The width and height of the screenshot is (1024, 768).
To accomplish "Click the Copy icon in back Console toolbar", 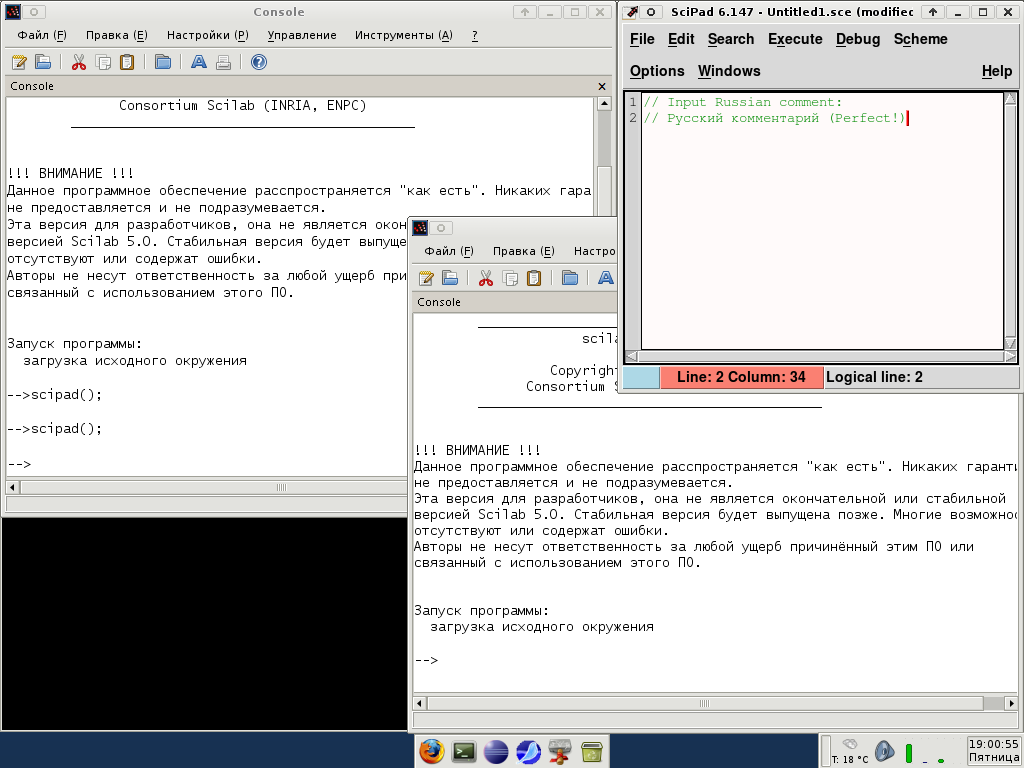I will point(103,62).
